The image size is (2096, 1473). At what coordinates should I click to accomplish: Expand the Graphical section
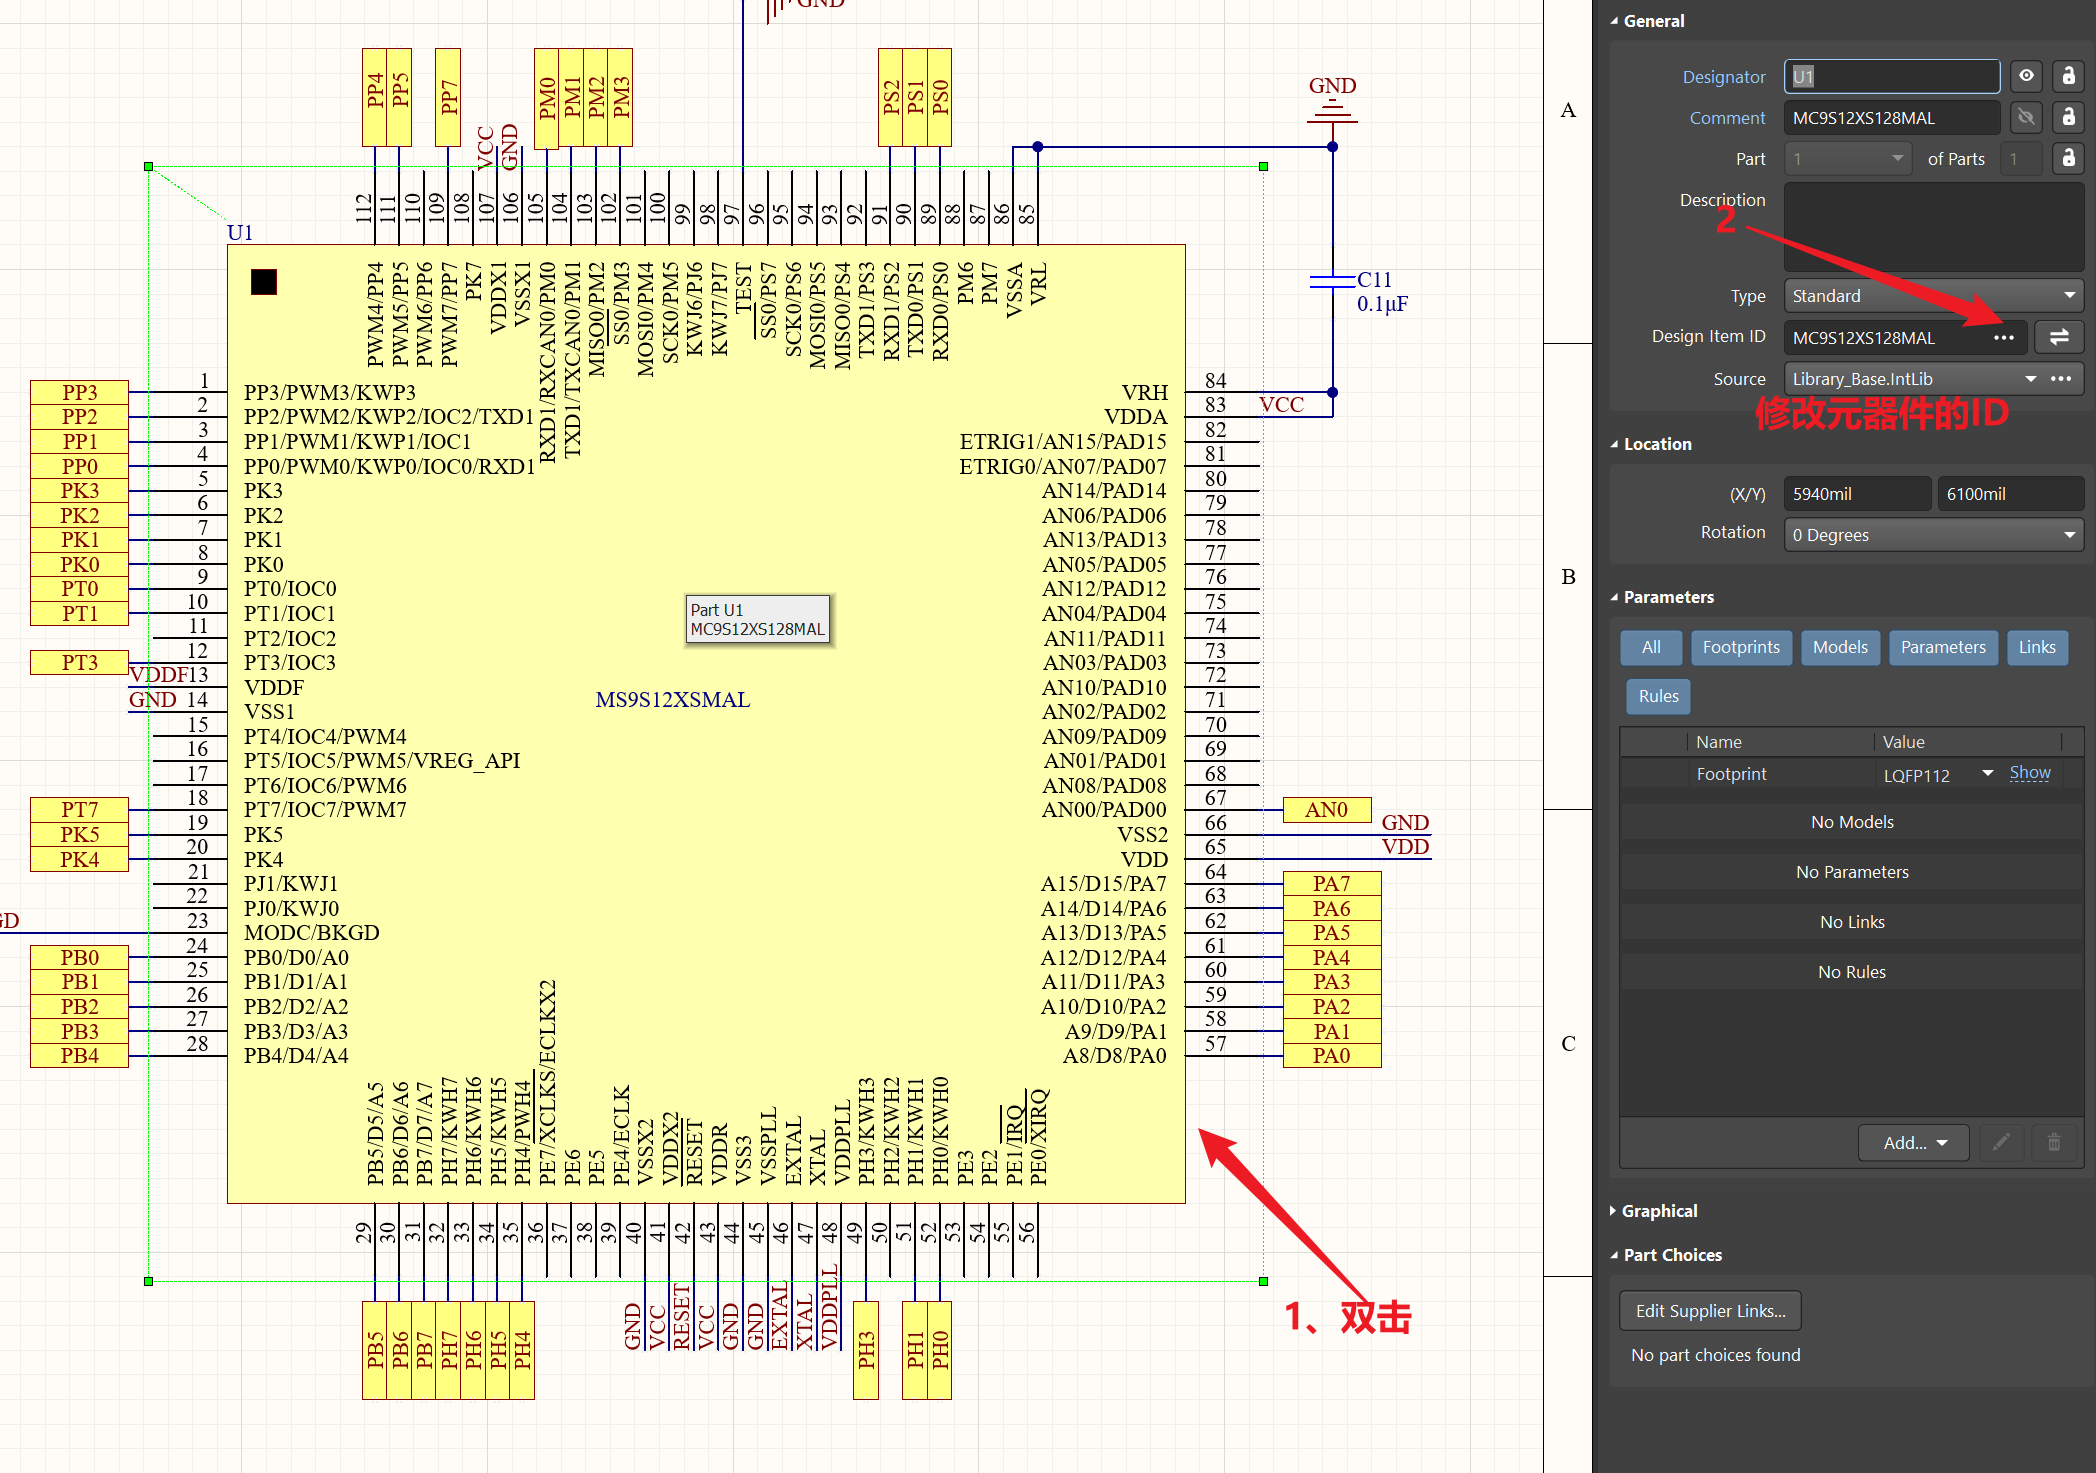[1659, 1211]
